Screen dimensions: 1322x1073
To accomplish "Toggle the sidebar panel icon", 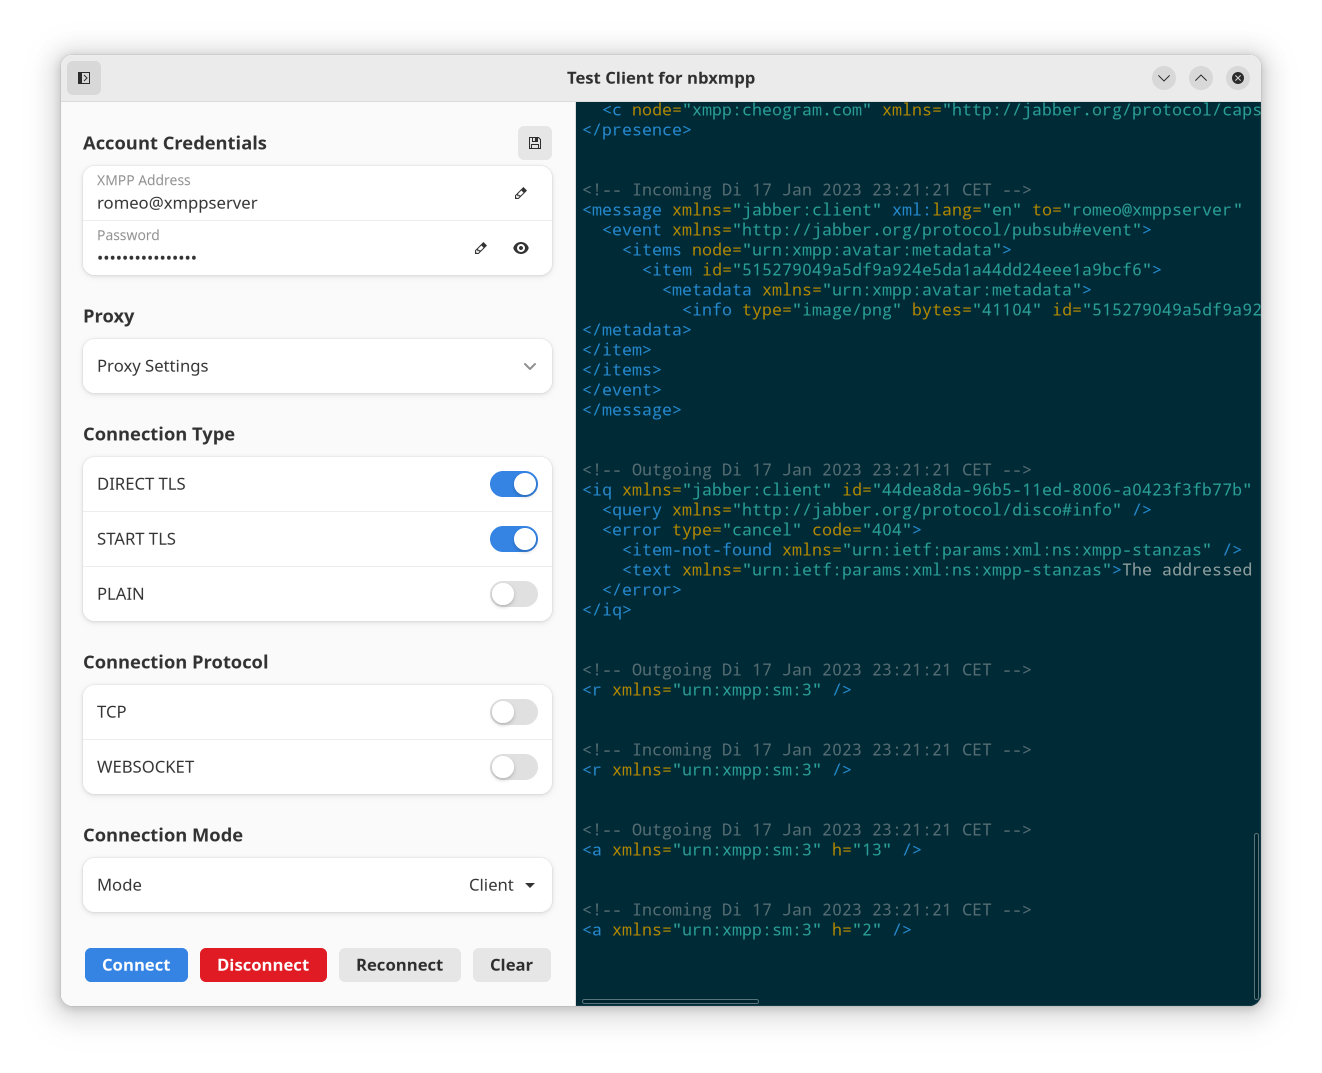I will tap(84, 78).
